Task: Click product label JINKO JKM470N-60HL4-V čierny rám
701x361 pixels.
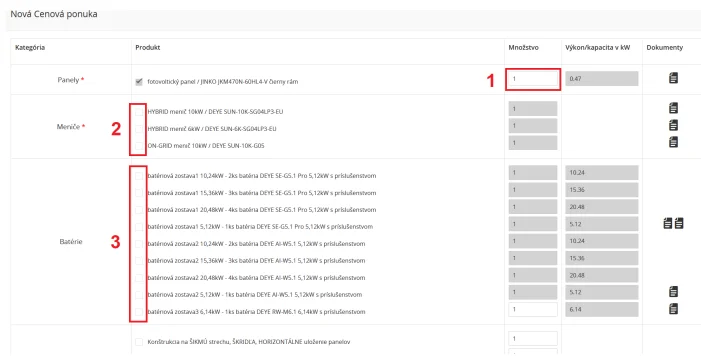Action: coord(223,82)
